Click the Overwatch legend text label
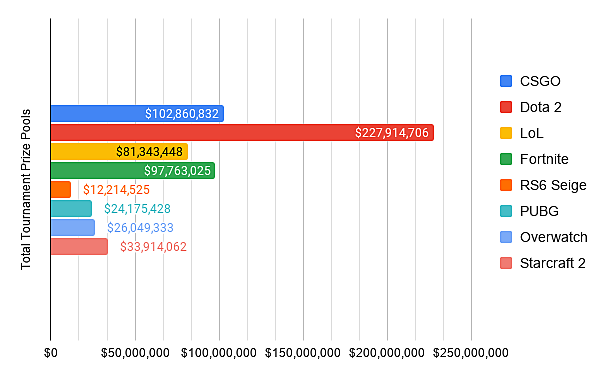Image resolution: width=600 pixels, height=379 pixels. 554,237
